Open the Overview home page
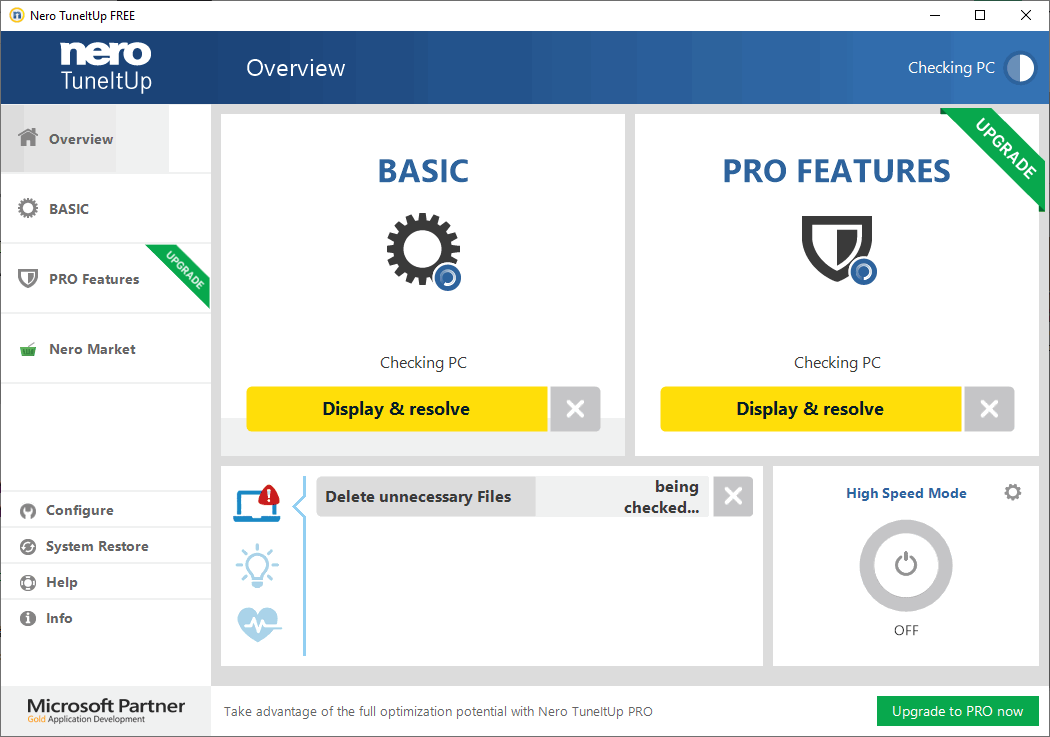Screen dimensions: 1050x737 (x=106, y=139)
